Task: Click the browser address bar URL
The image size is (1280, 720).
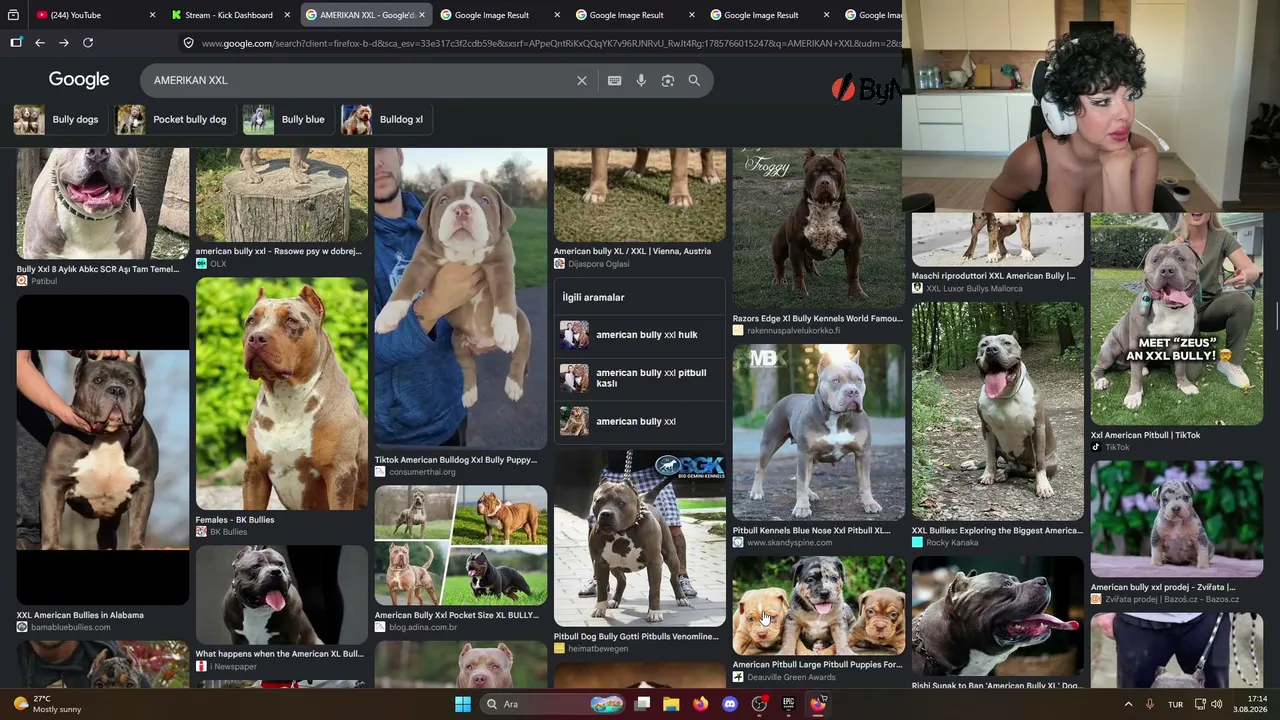Action: click(550, 43)
